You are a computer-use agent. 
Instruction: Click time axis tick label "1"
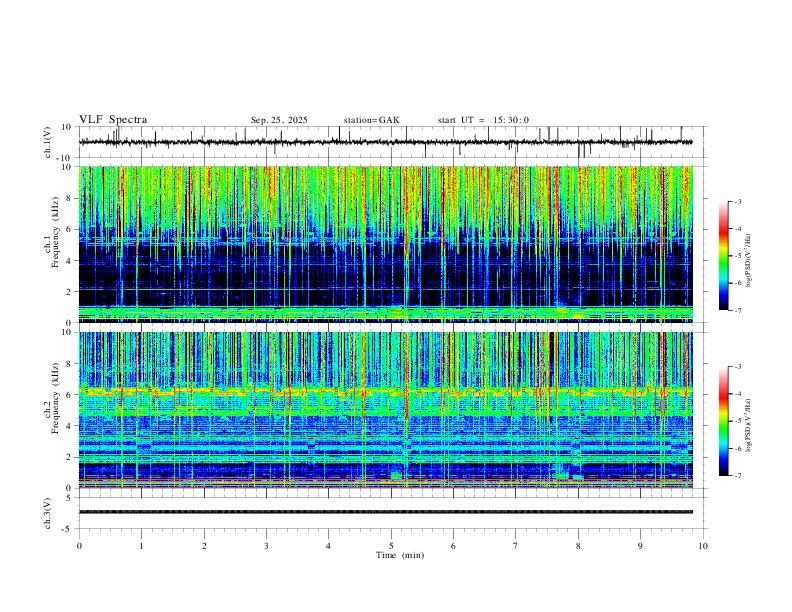click(x=141, y=546)
